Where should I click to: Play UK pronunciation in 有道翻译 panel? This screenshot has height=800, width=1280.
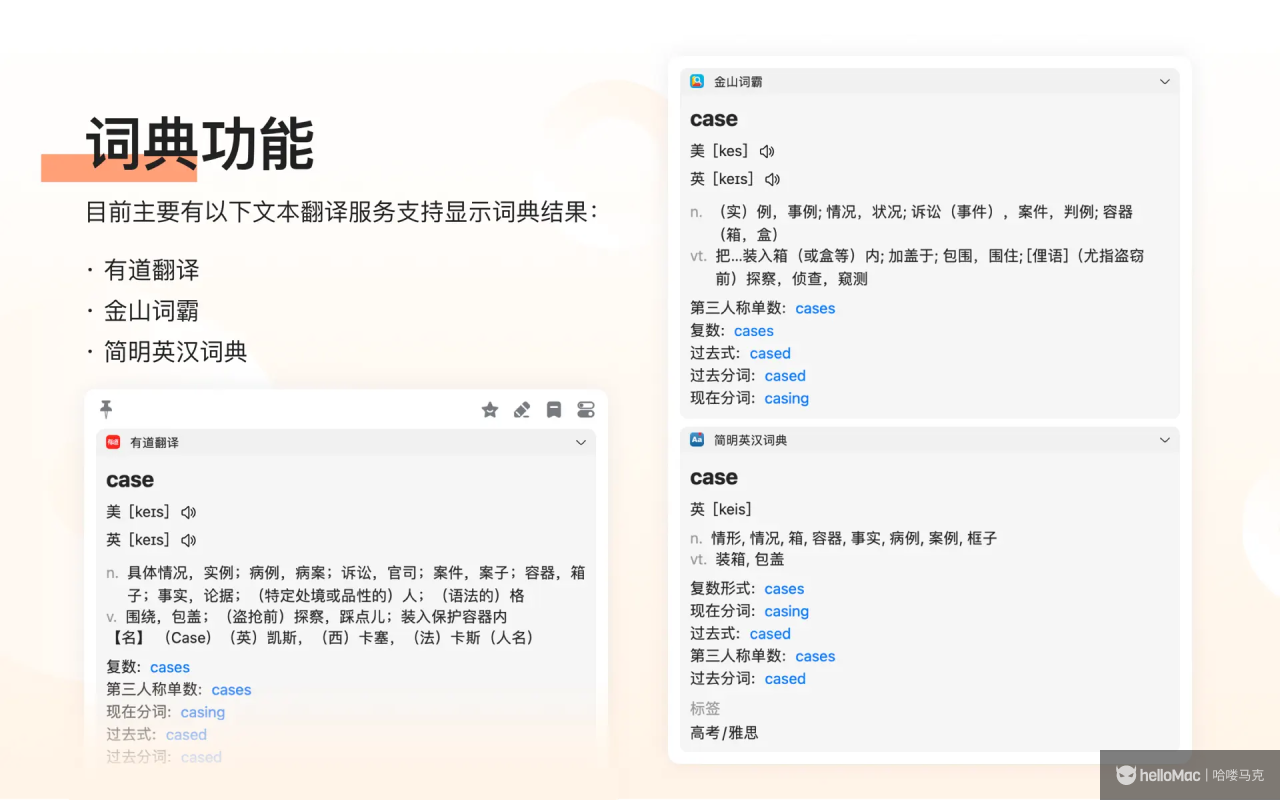(189, 540)
